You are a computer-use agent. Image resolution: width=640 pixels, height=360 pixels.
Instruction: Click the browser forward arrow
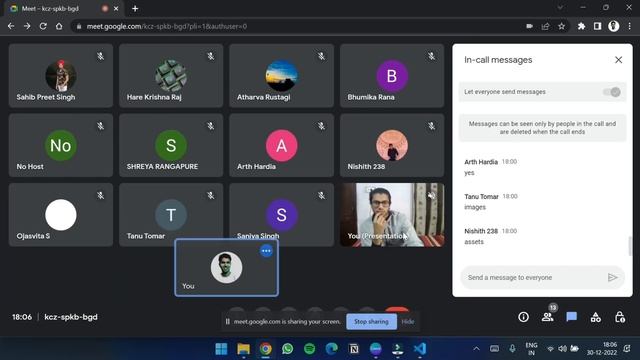click(x=27, y=26)
